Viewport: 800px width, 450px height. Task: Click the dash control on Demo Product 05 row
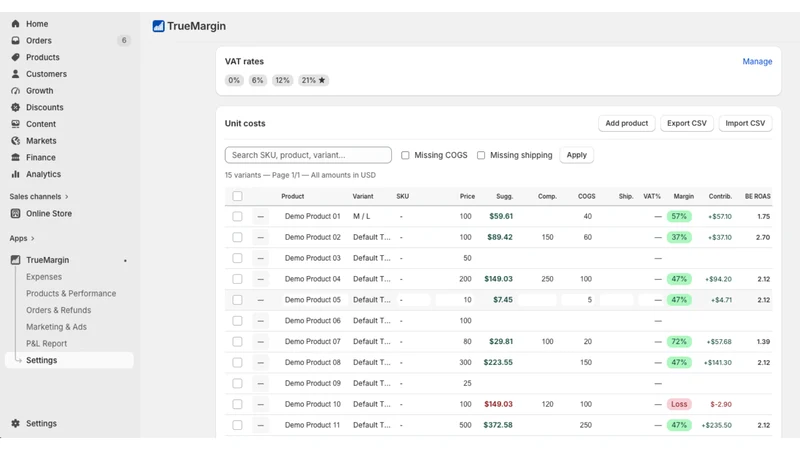[261, 300]
